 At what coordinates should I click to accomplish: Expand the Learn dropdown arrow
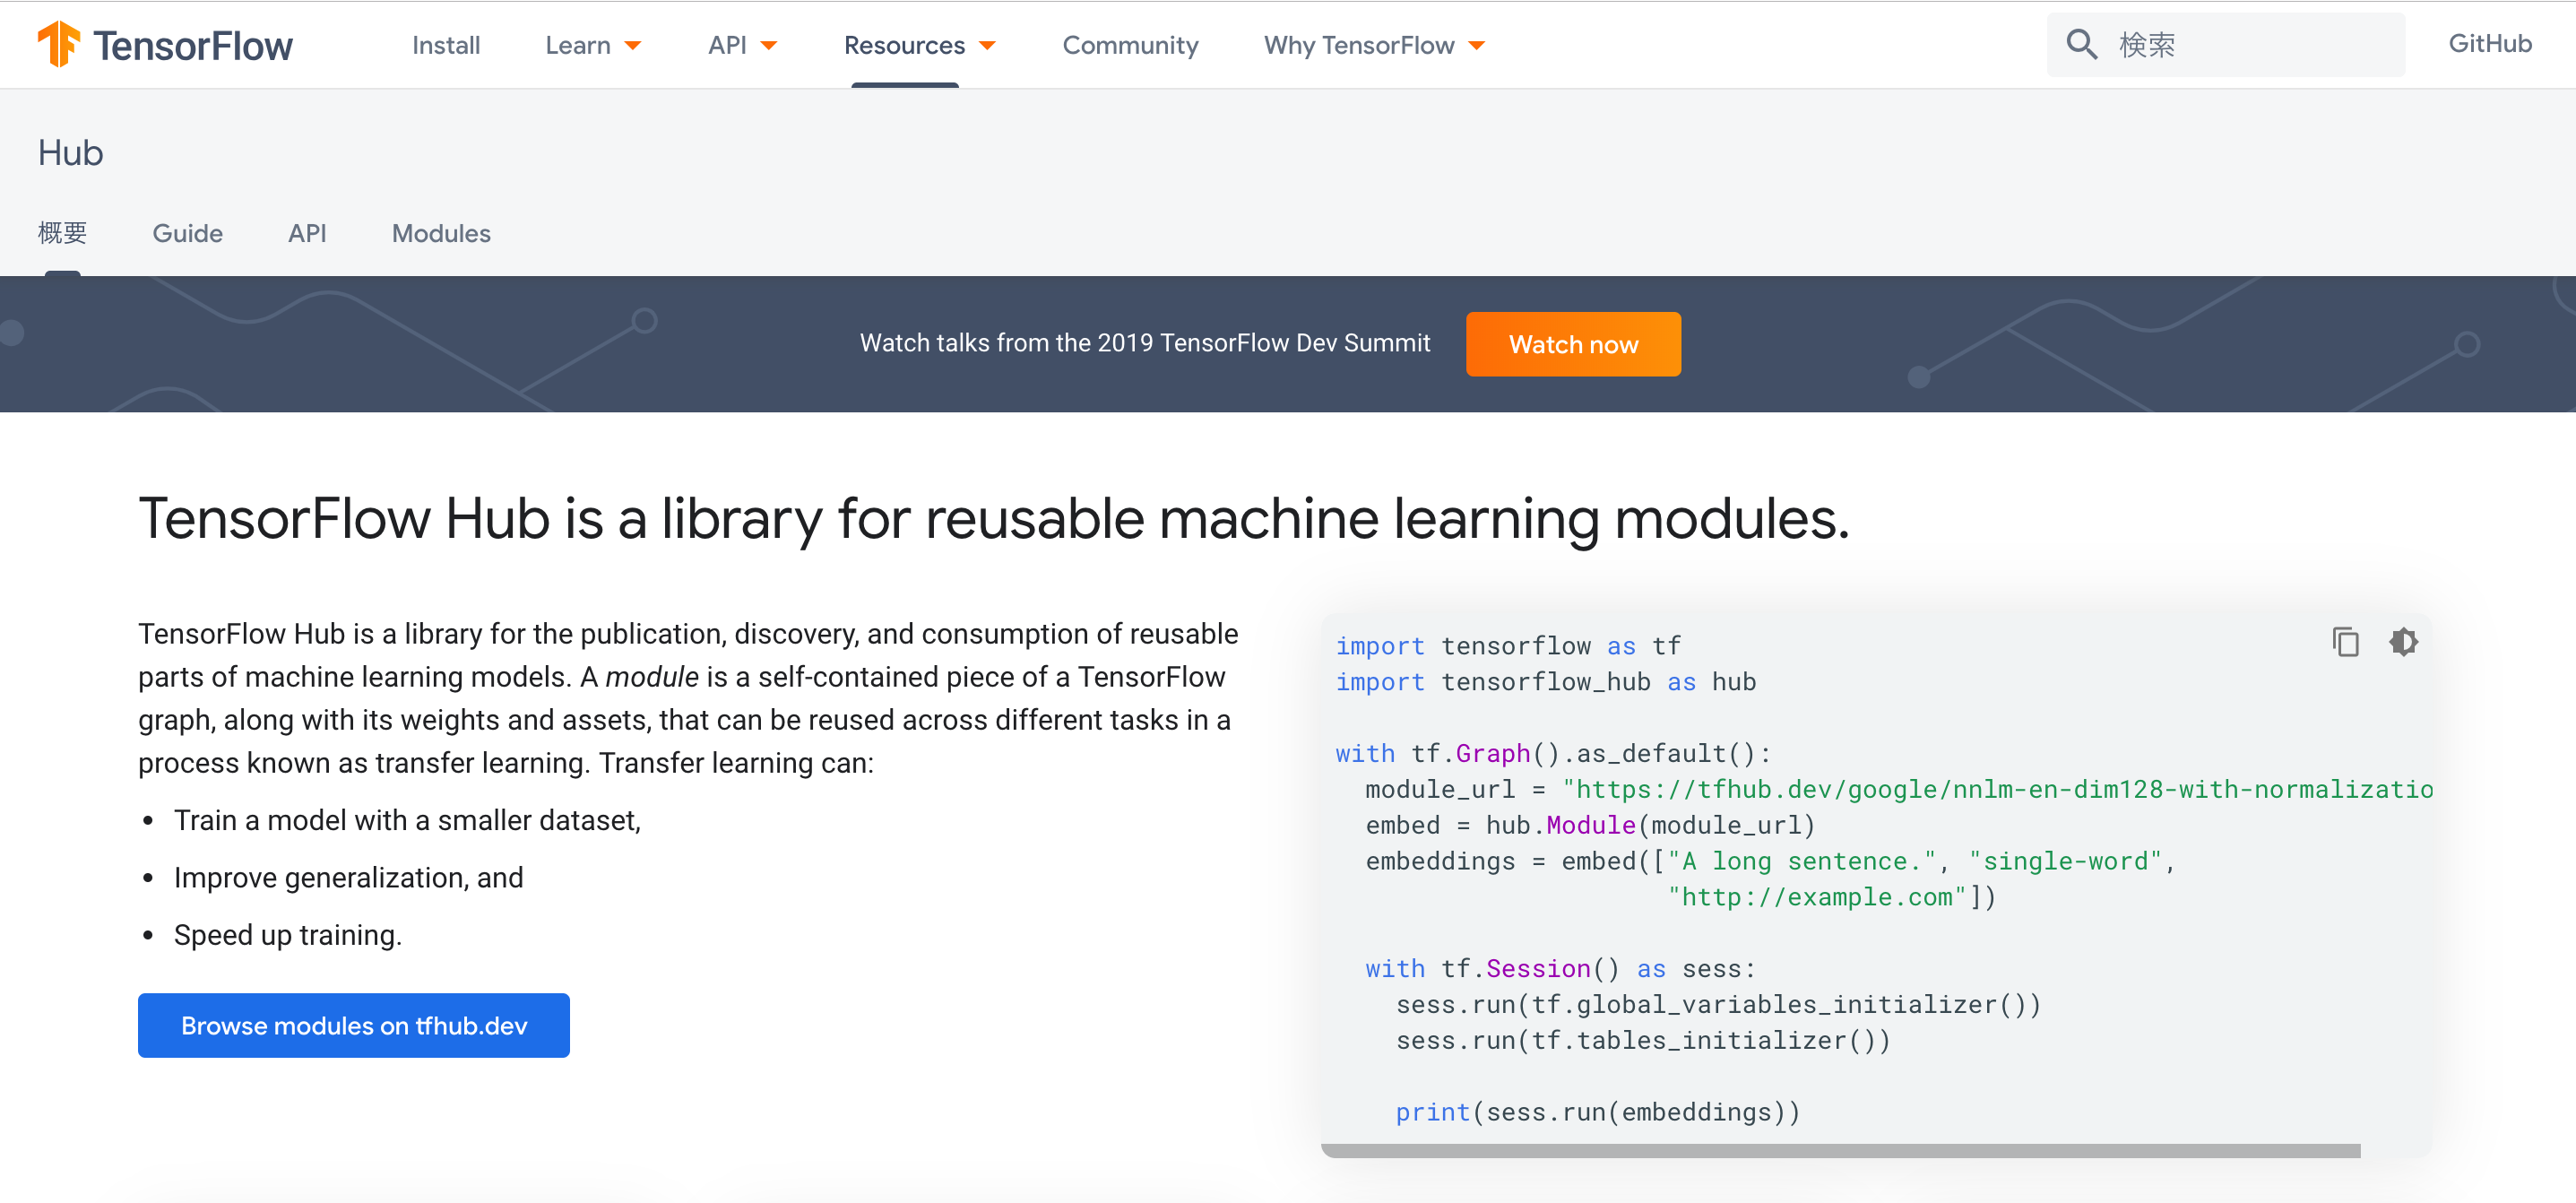click(632, 46)
